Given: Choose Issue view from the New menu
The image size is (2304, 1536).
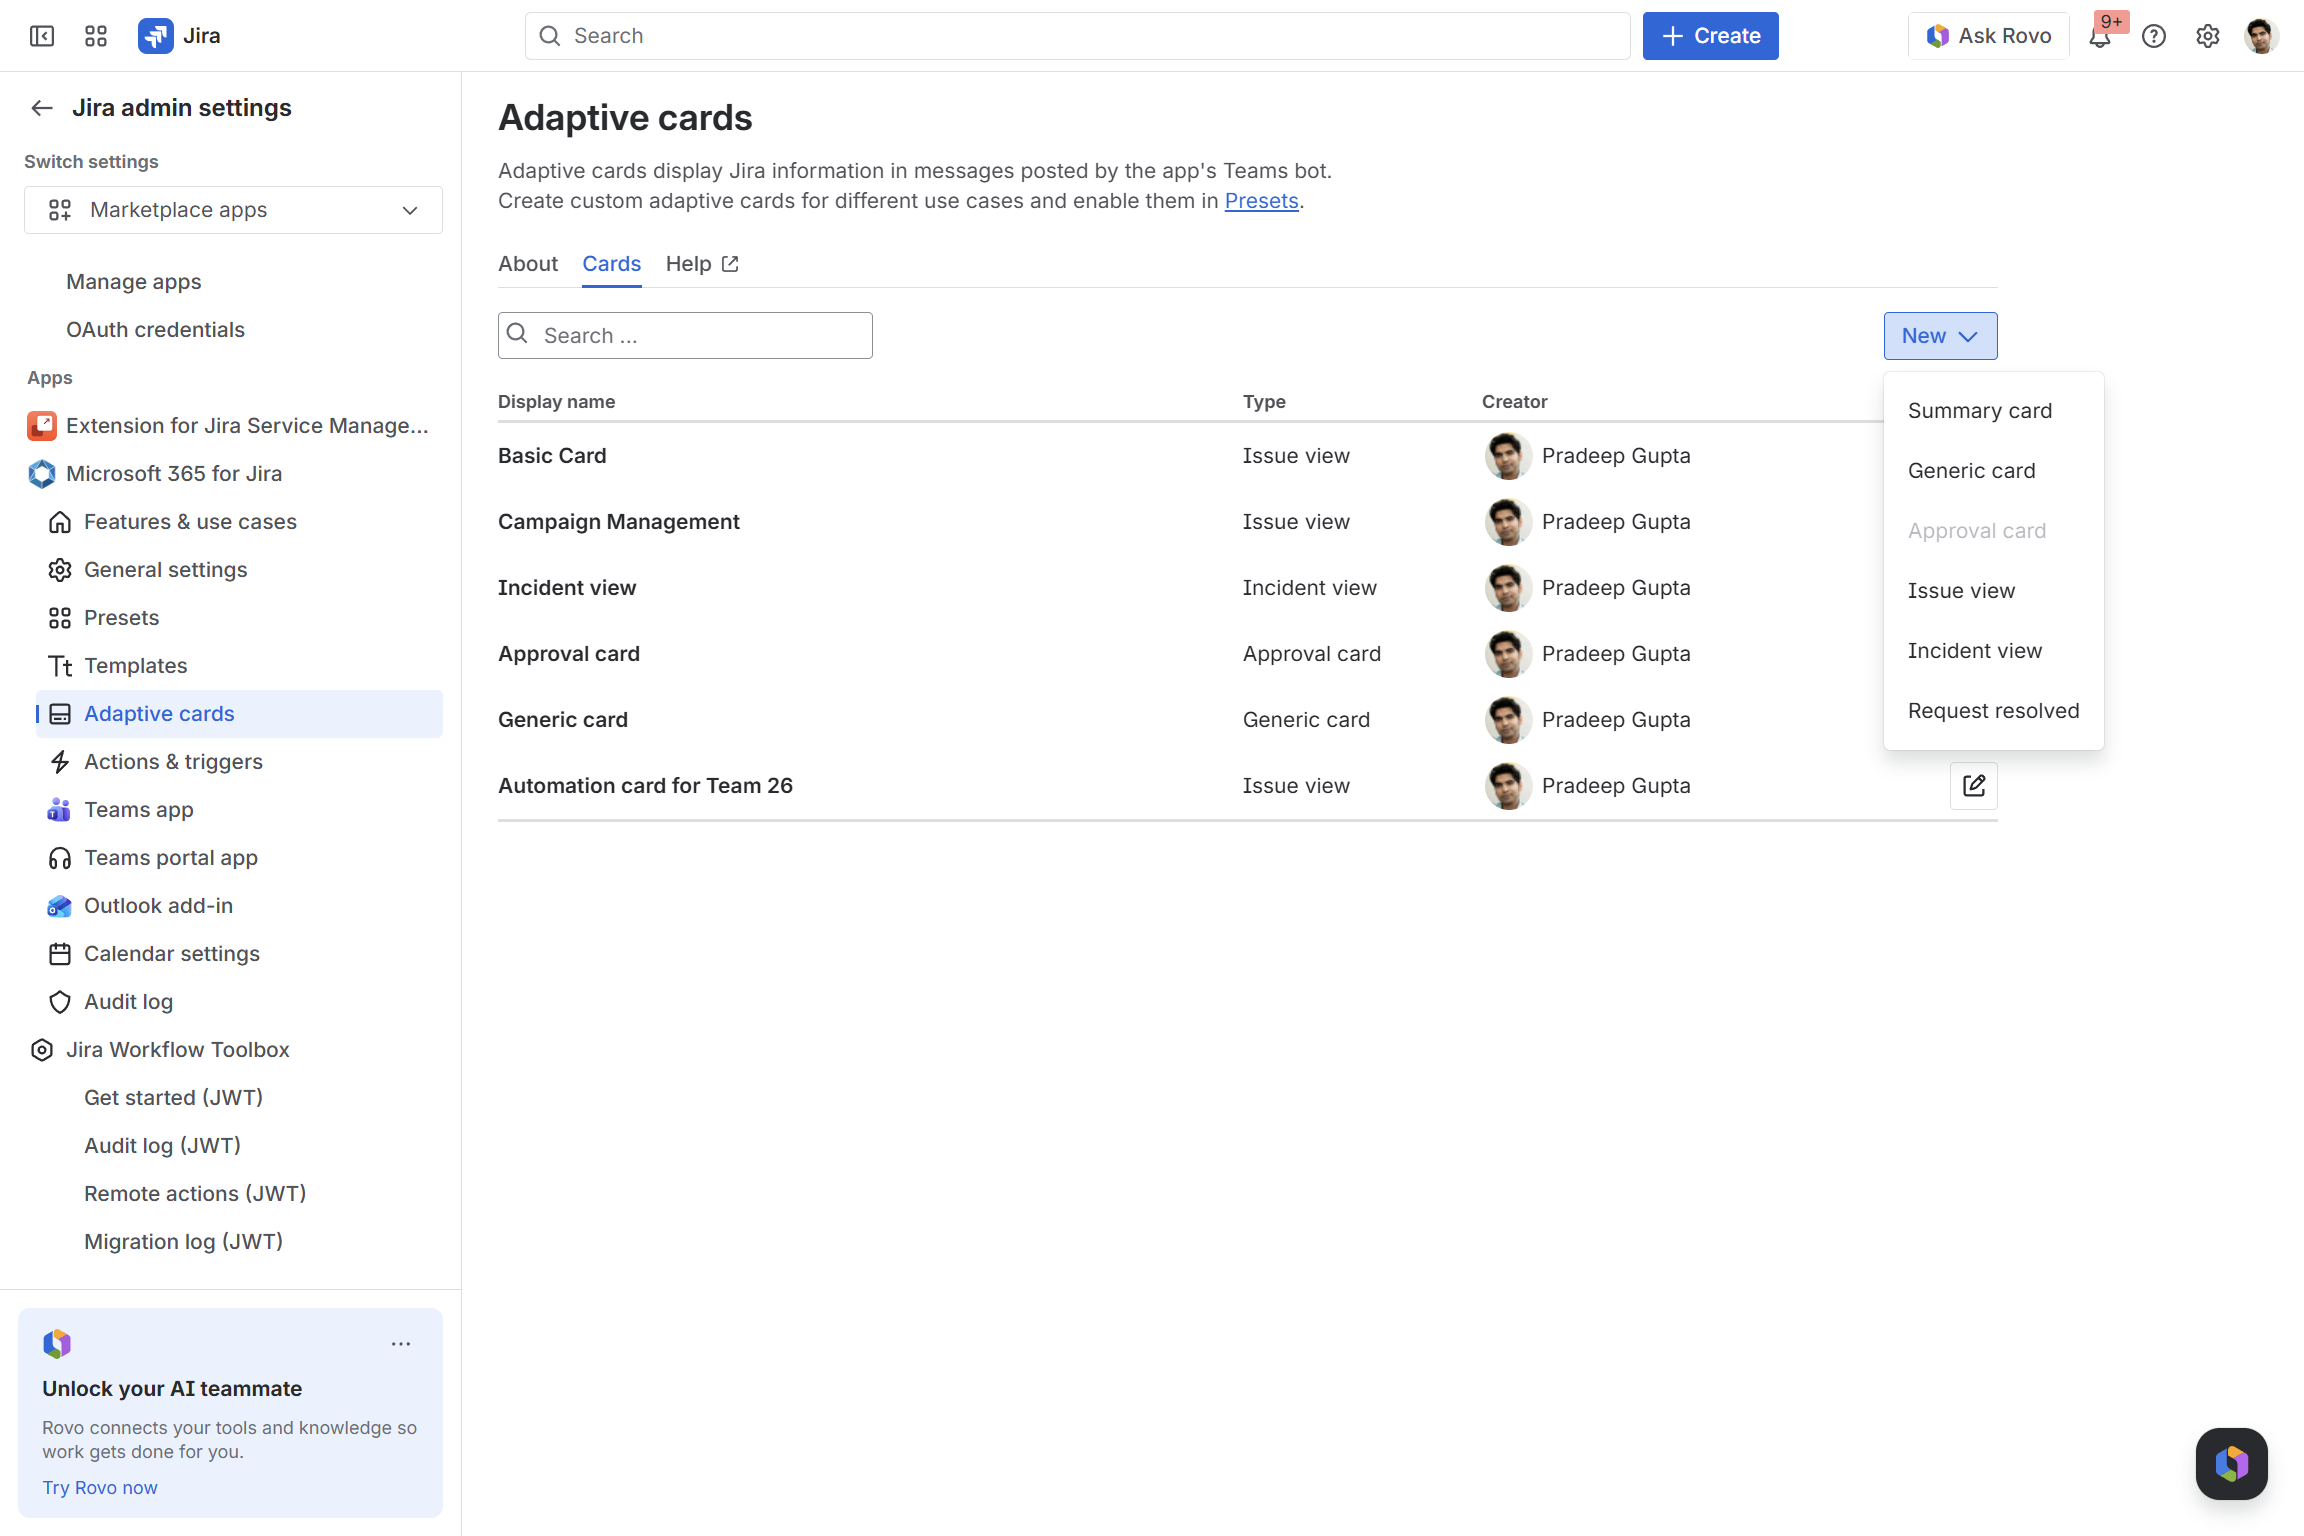Looking at the screenshot, I should (1994, 591).
